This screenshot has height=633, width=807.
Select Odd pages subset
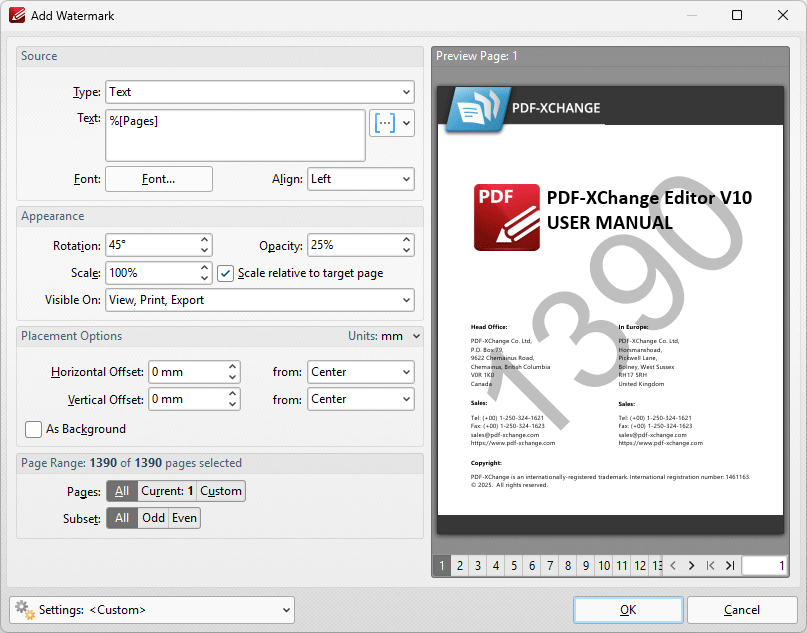pos(153,518)
